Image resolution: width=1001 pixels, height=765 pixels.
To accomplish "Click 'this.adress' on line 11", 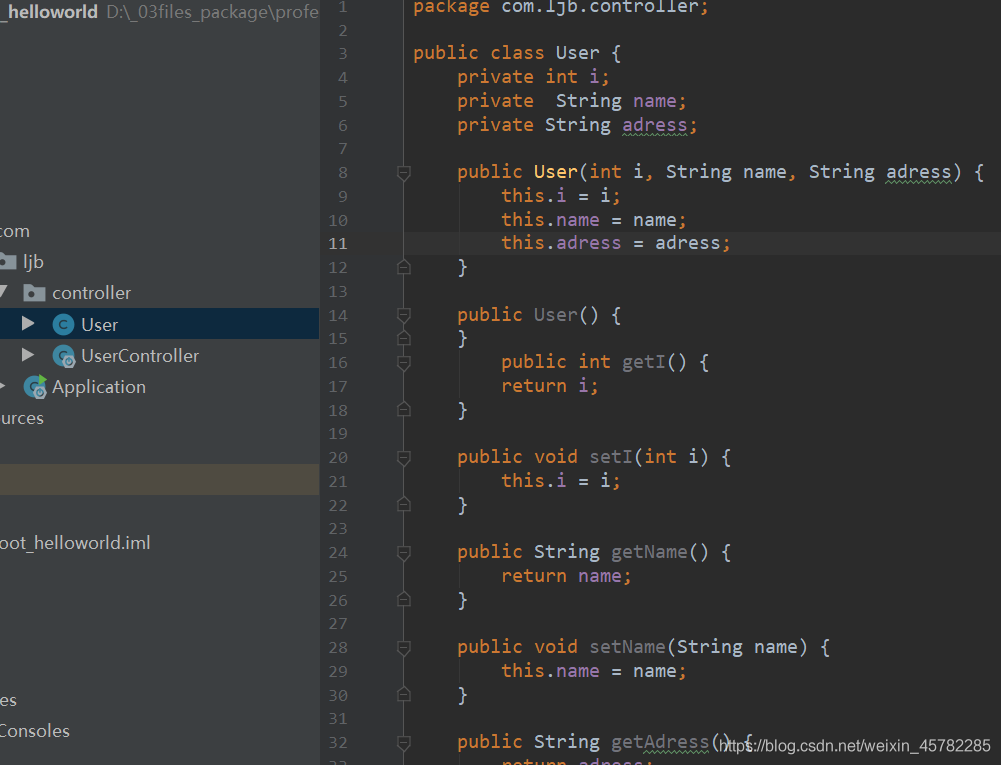I will tap(561, 243).
